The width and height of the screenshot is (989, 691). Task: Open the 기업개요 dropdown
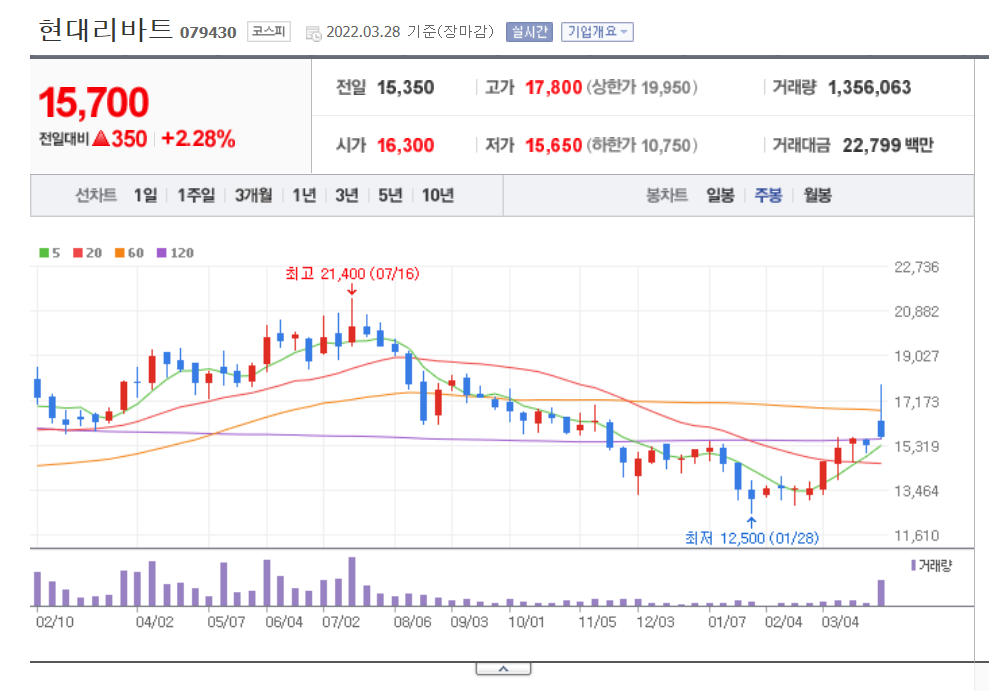[x=597, y=32]
